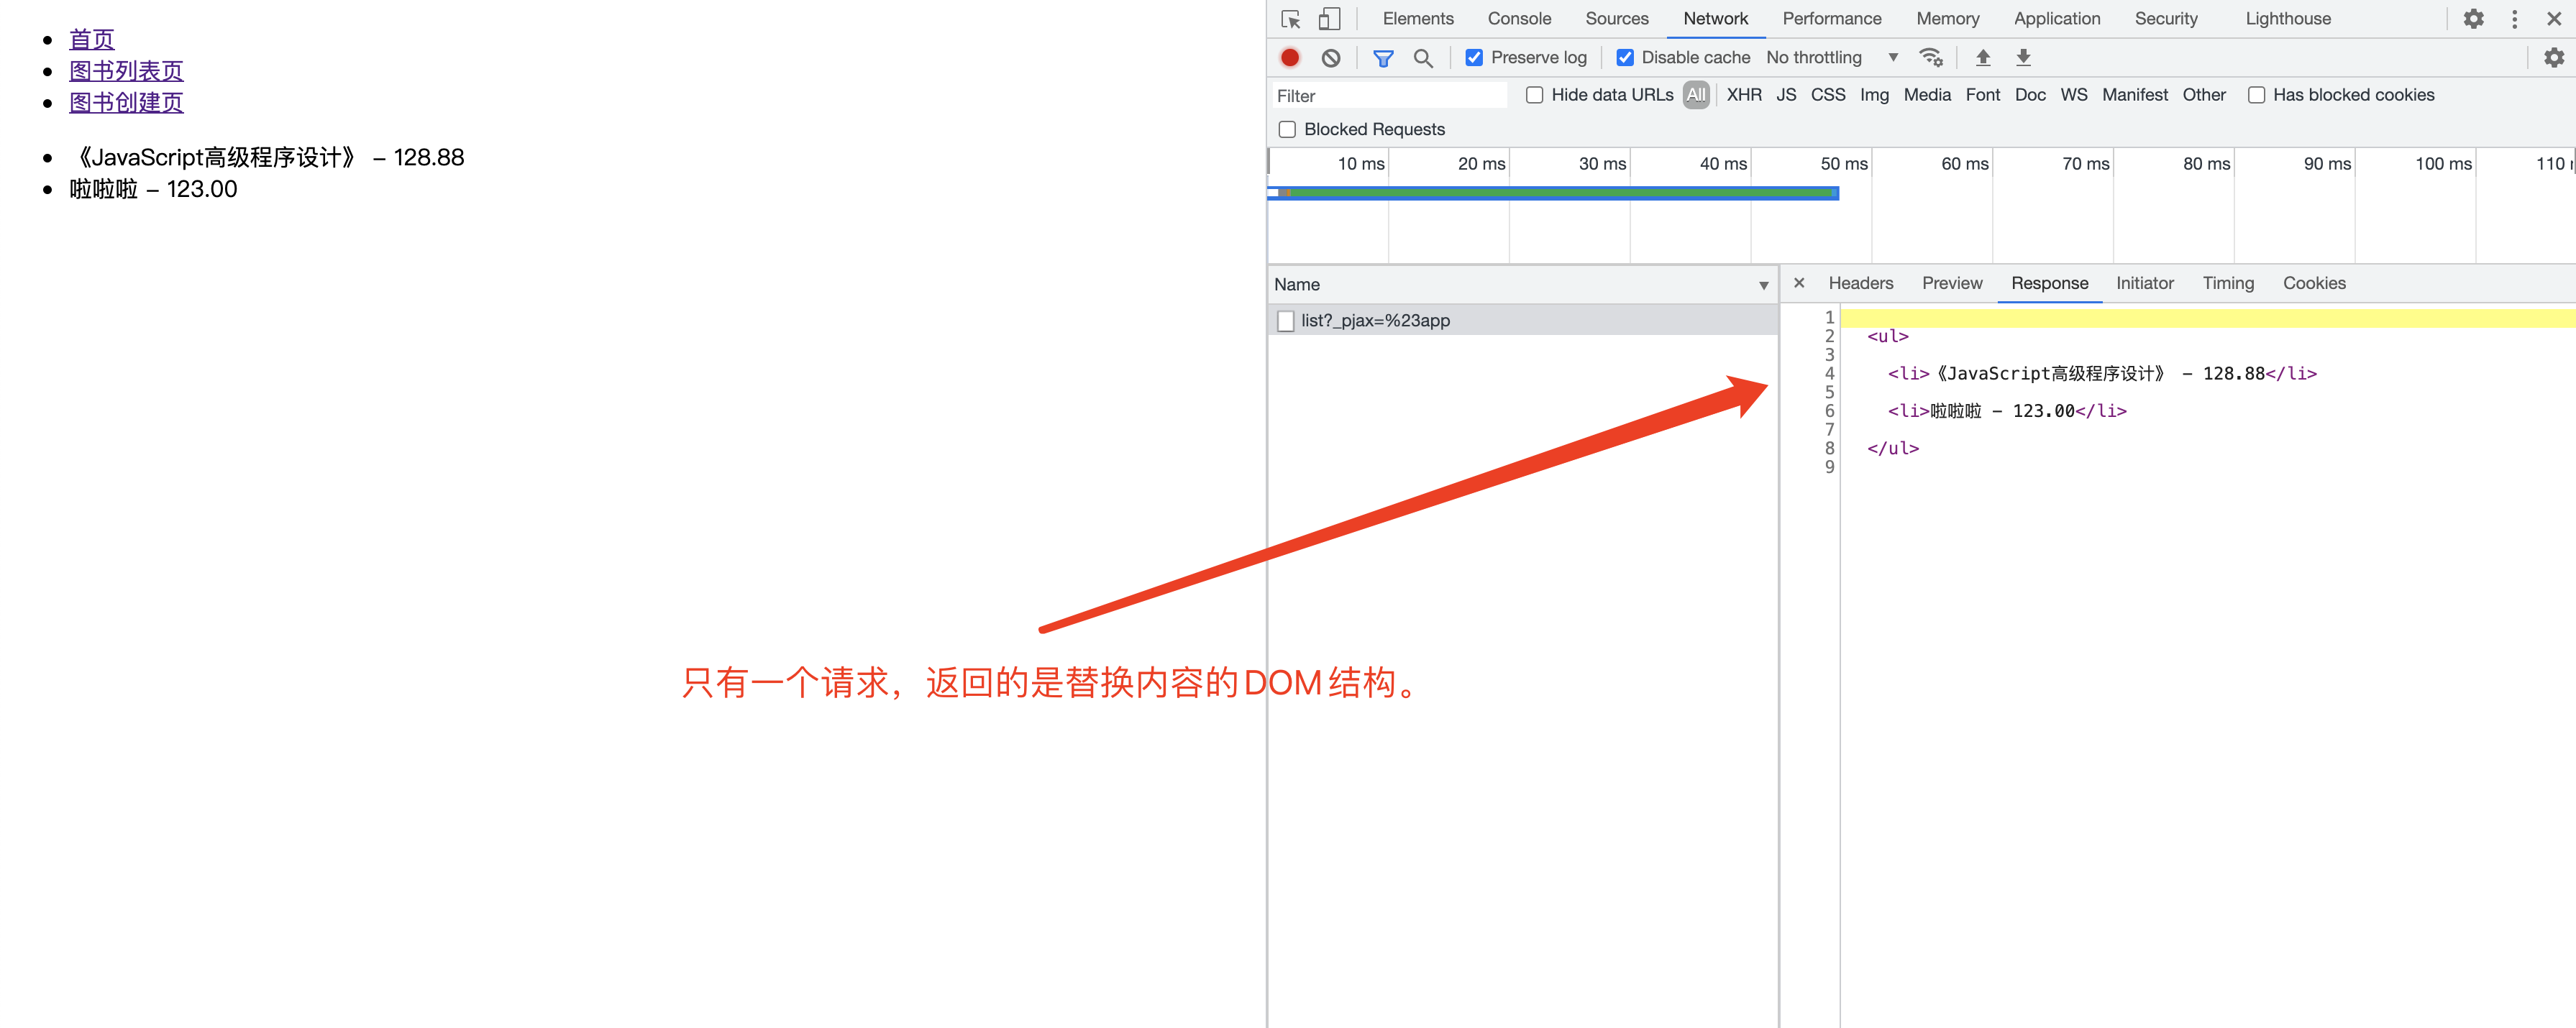Open Network panel settings gear

pos(2554,58)
